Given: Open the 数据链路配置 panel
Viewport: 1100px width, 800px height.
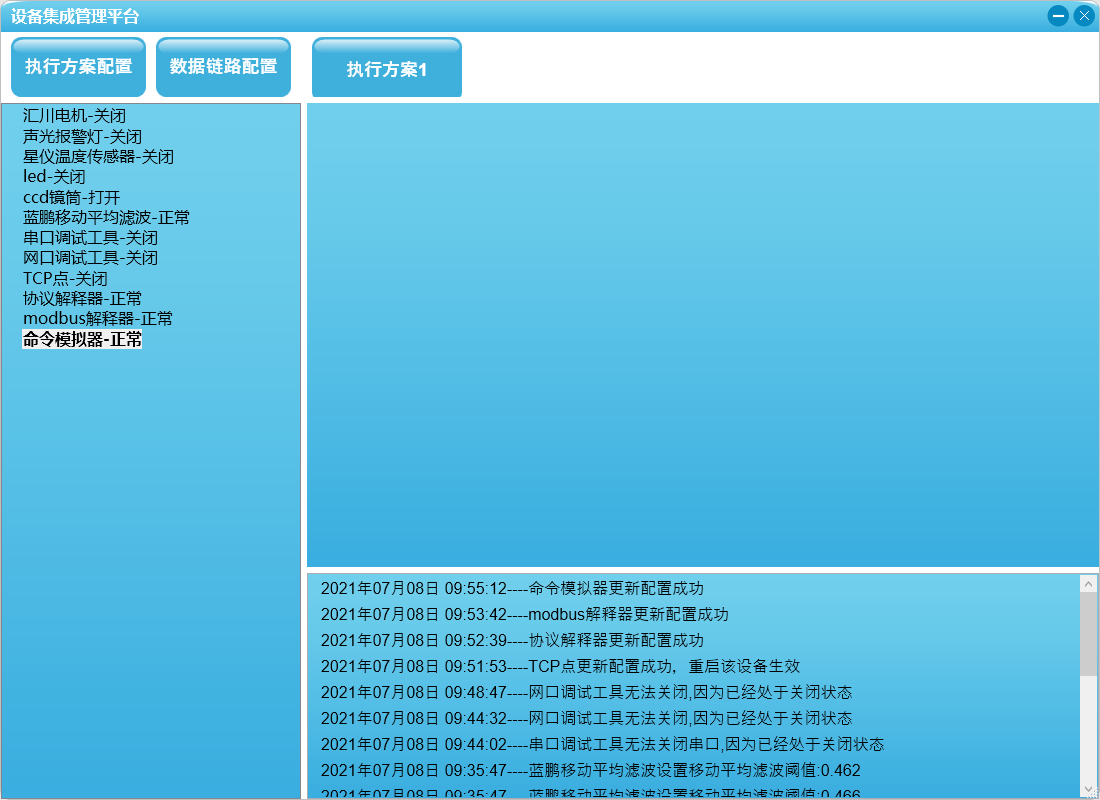Looking at the screenshot, I should (223, 67).
